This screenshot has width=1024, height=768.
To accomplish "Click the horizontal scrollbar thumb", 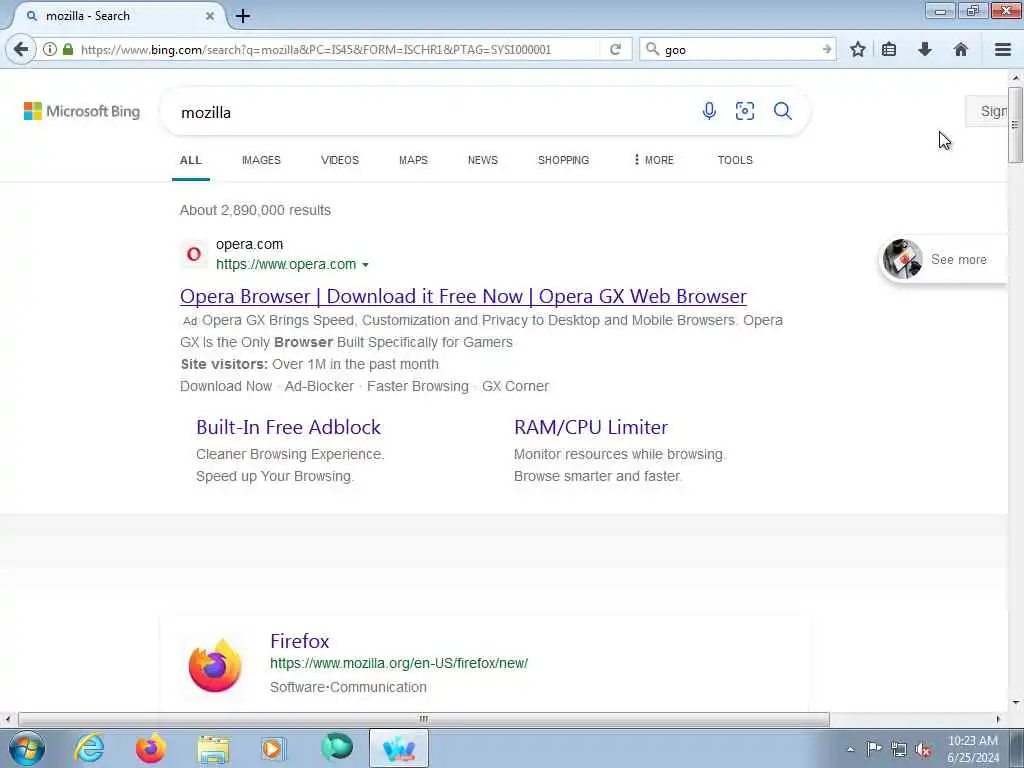I will coord(424,719).
